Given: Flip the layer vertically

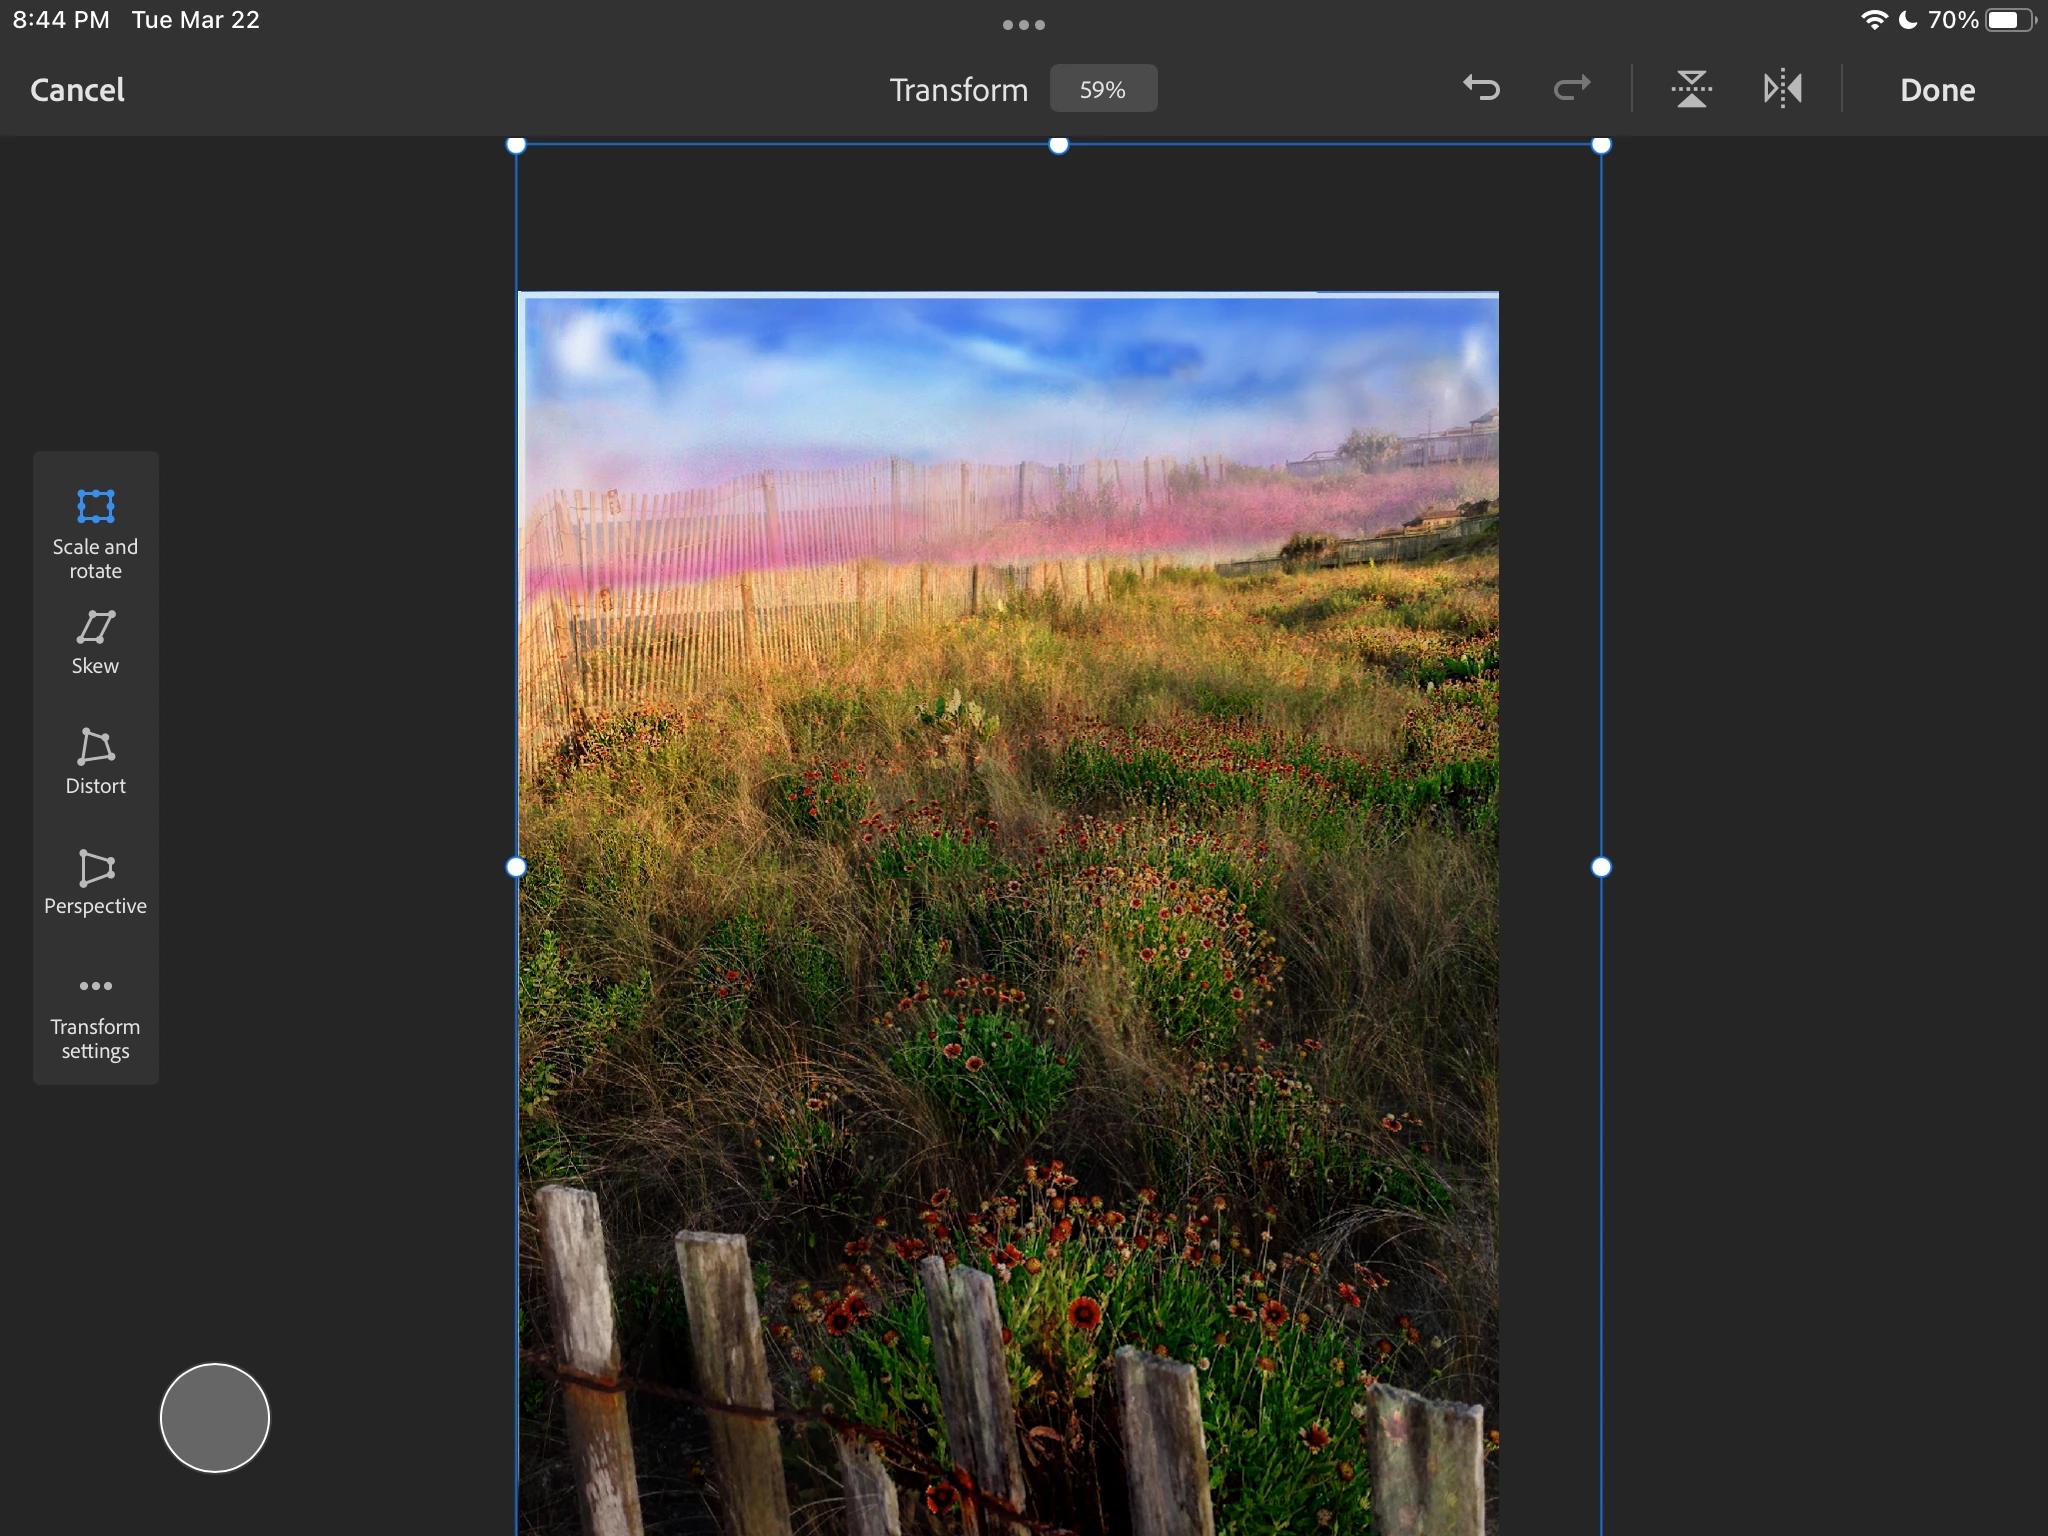Looking at the screenshot, I should click(1691, 89).
